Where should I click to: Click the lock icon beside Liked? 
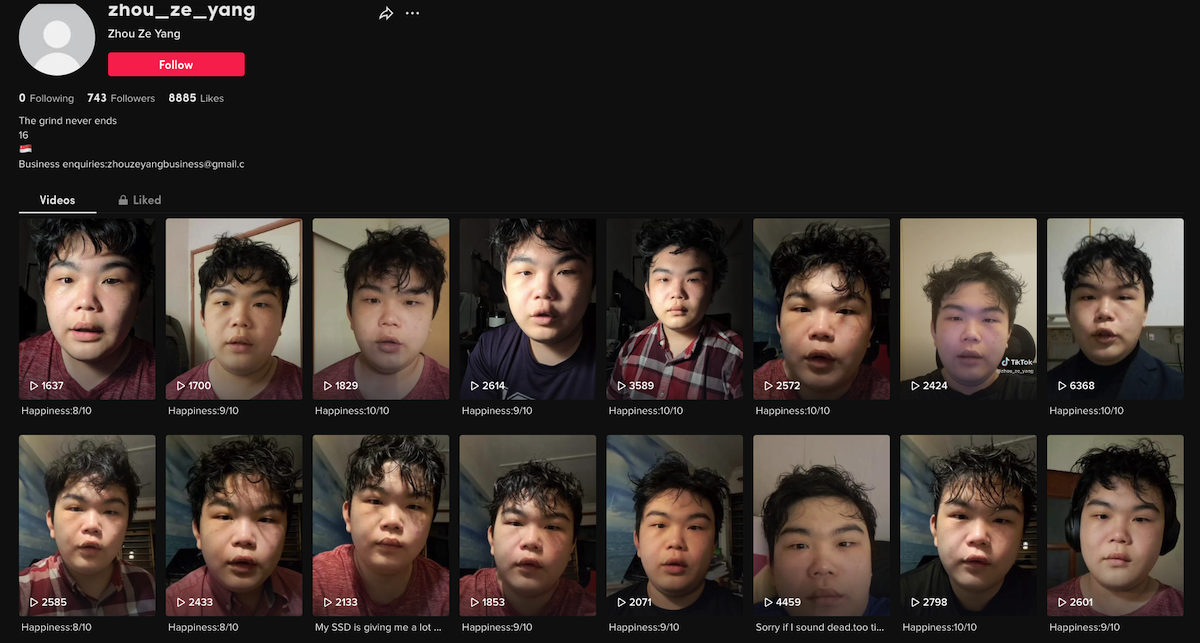click(121, 199)
